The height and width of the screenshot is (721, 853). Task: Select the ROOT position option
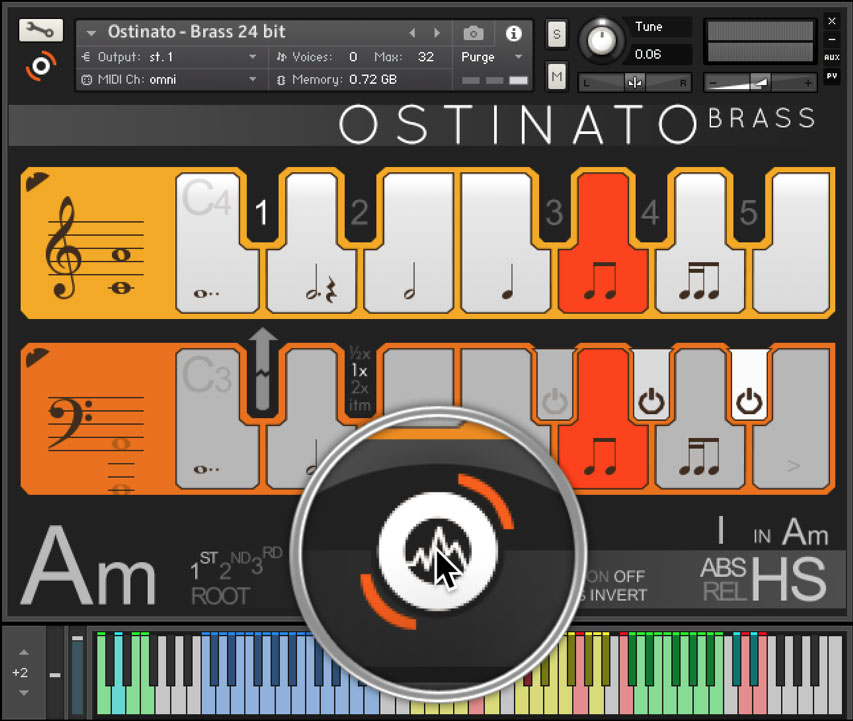coord(220,597)
